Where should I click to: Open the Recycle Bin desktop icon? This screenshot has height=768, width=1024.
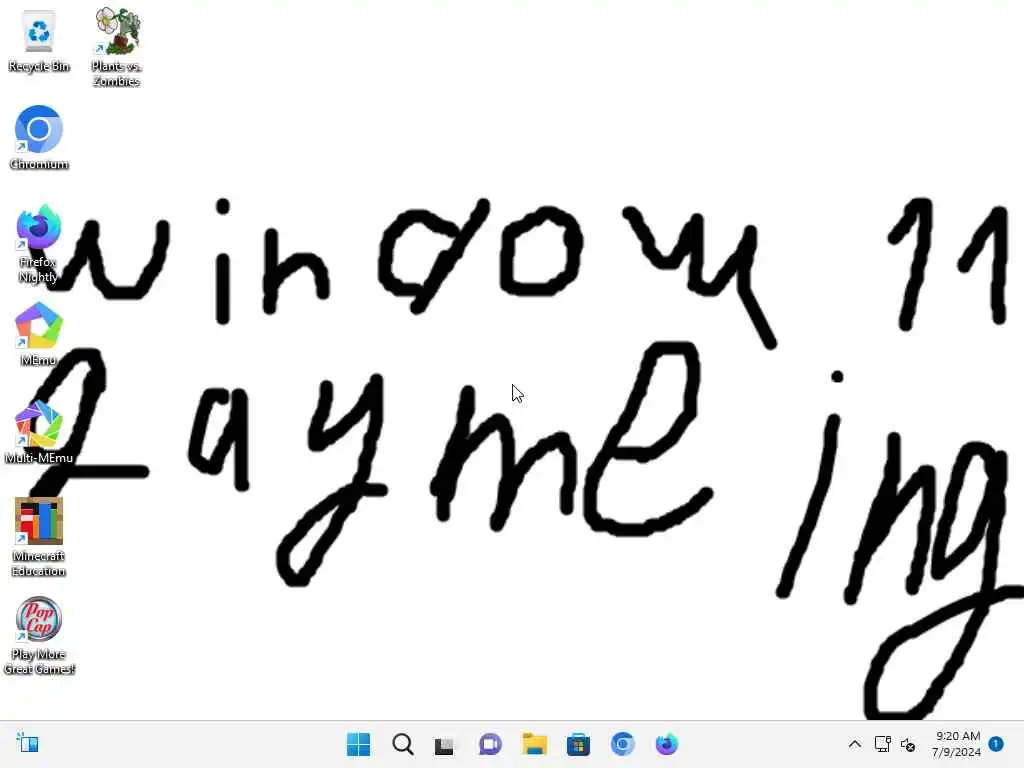(39, 40)
